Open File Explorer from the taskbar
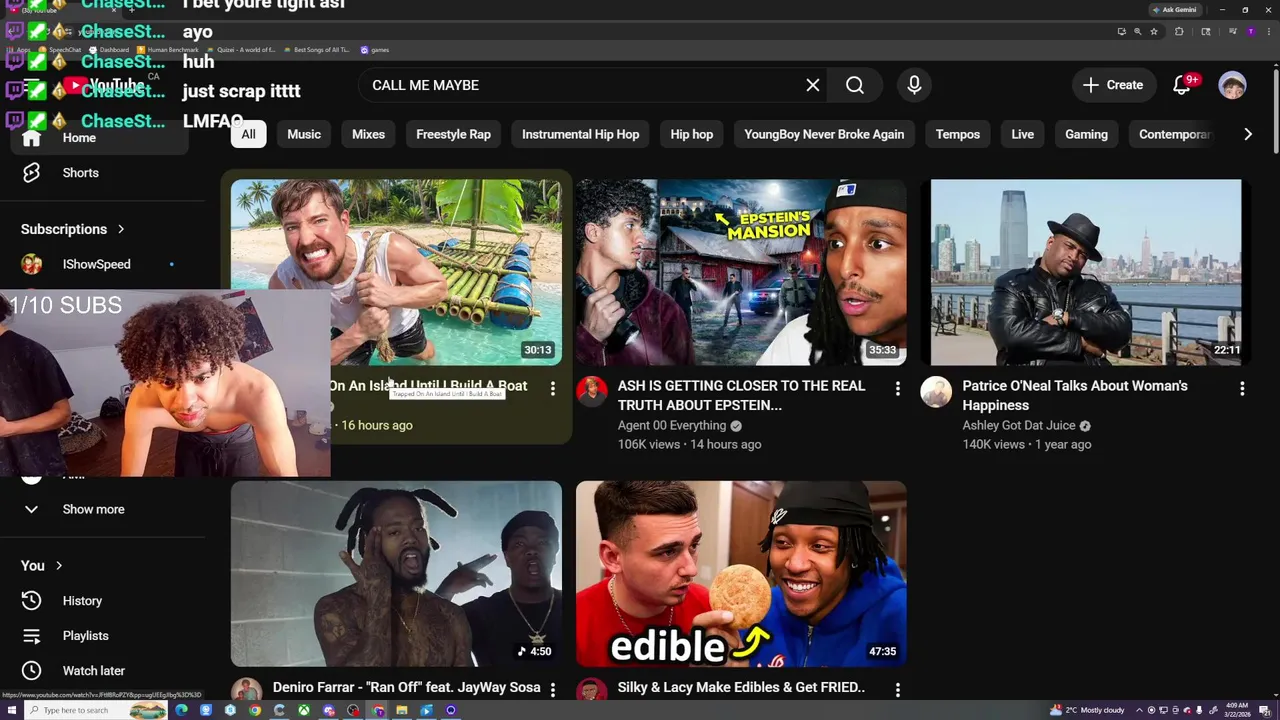 [402, 710]
